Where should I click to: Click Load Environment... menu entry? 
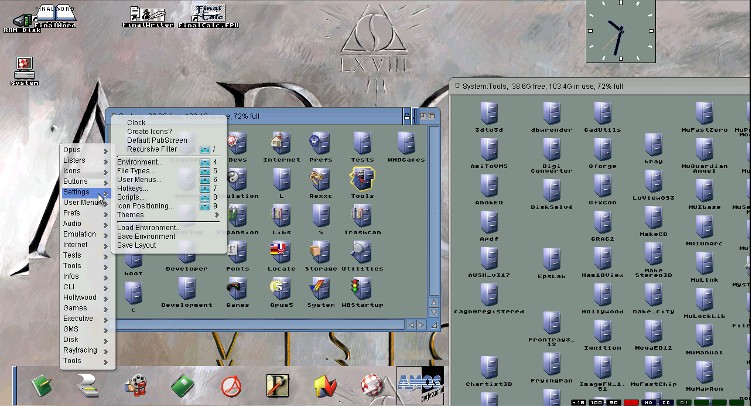(x=148, y=227)
